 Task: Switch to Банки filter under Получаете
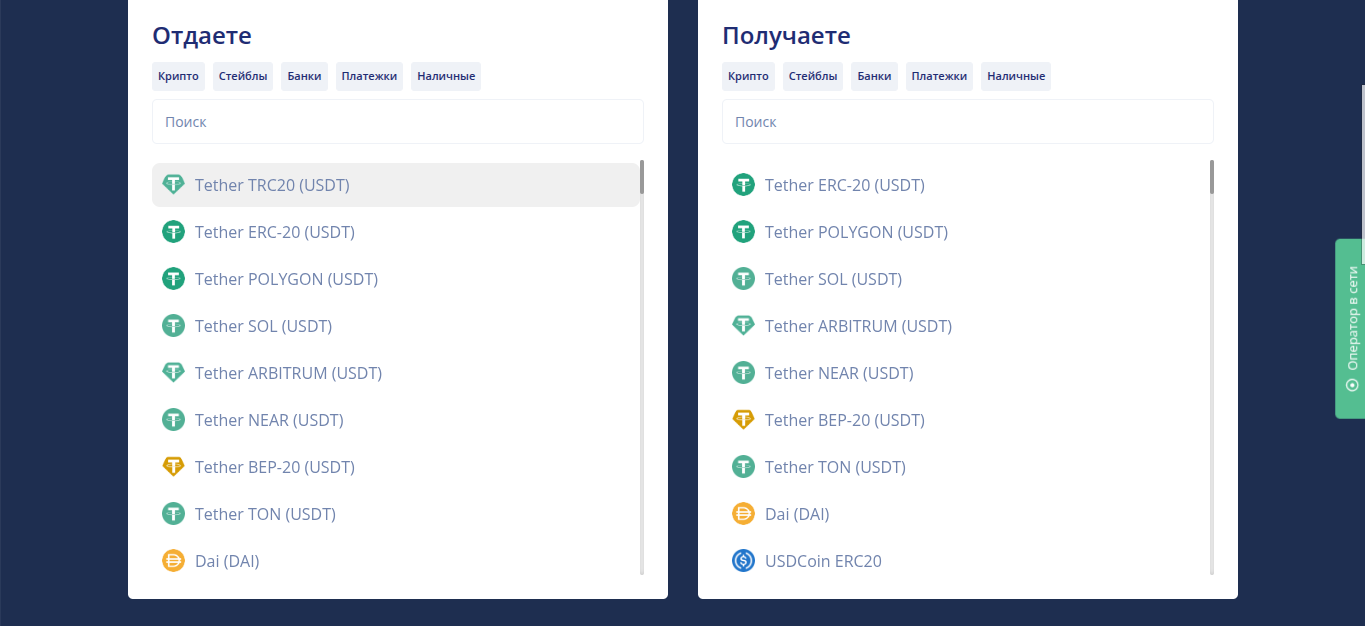tap(874, 76)
